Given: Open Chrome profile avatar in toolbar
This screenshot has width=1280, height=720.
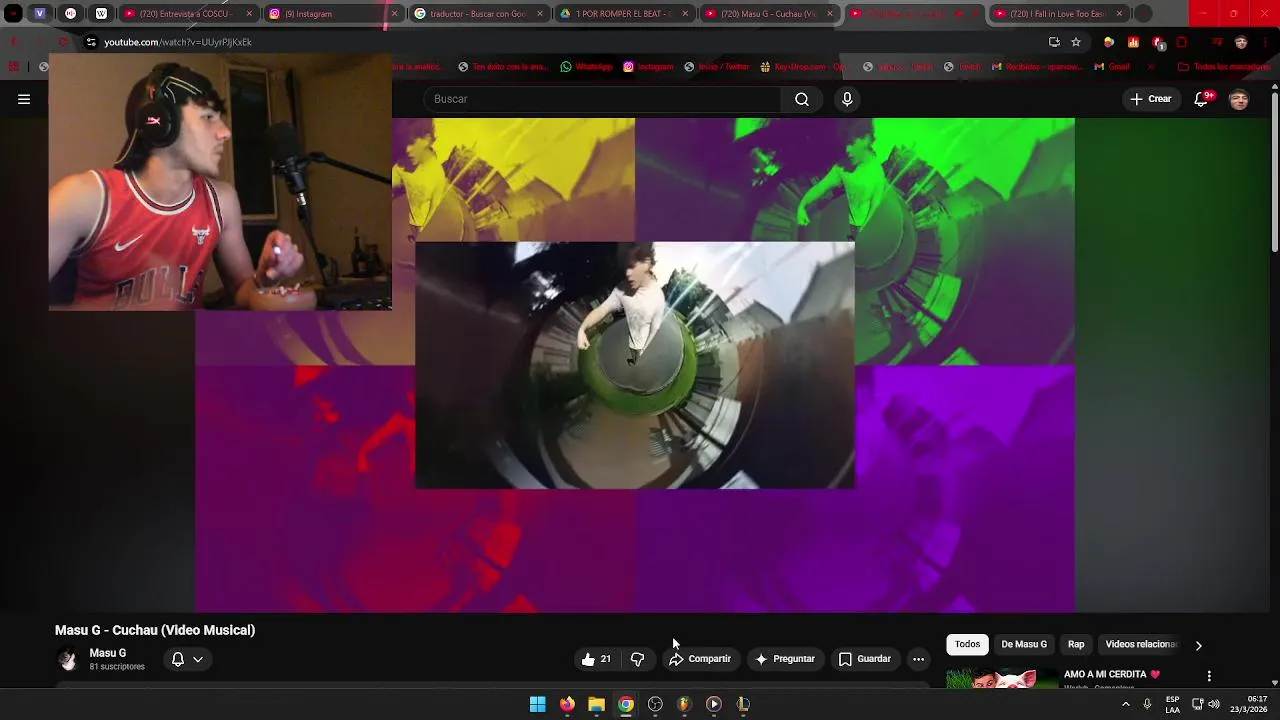Looking at the screenshot, I should 1241,42.
